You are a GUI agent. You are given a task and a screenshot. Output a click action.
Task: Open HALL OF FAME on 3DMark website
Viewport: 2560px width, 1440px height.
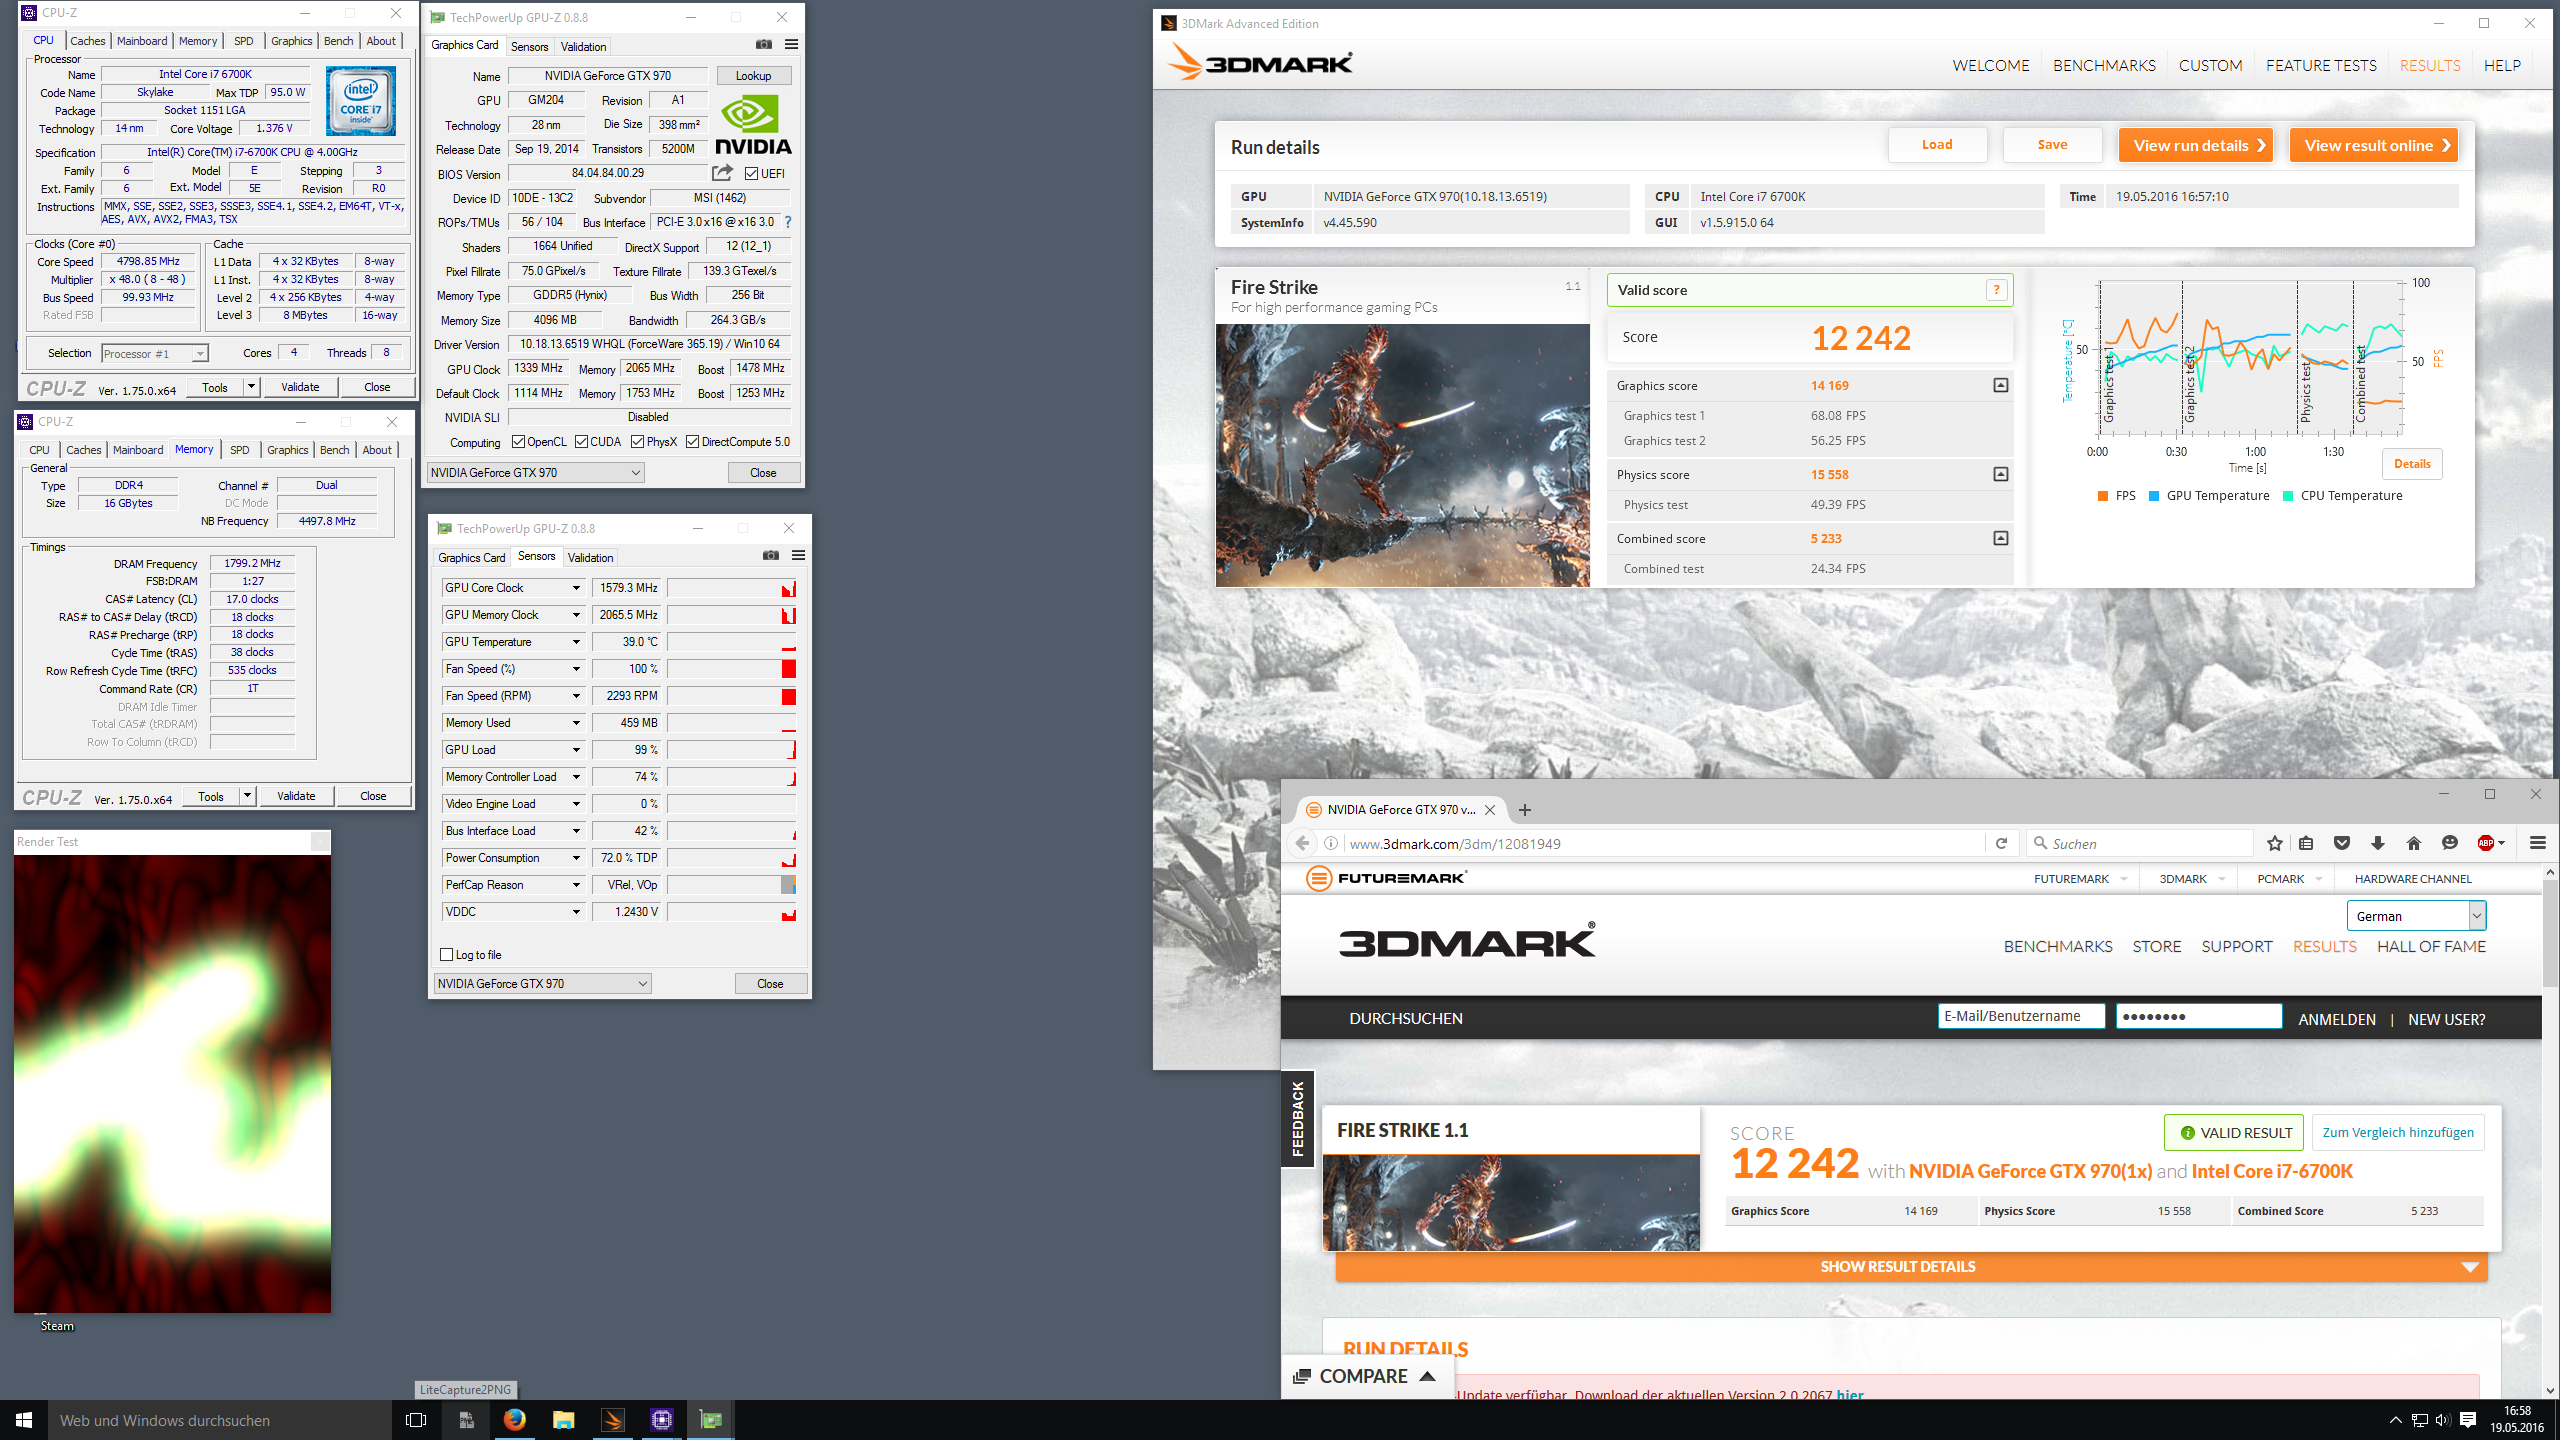click(2431, 946)
